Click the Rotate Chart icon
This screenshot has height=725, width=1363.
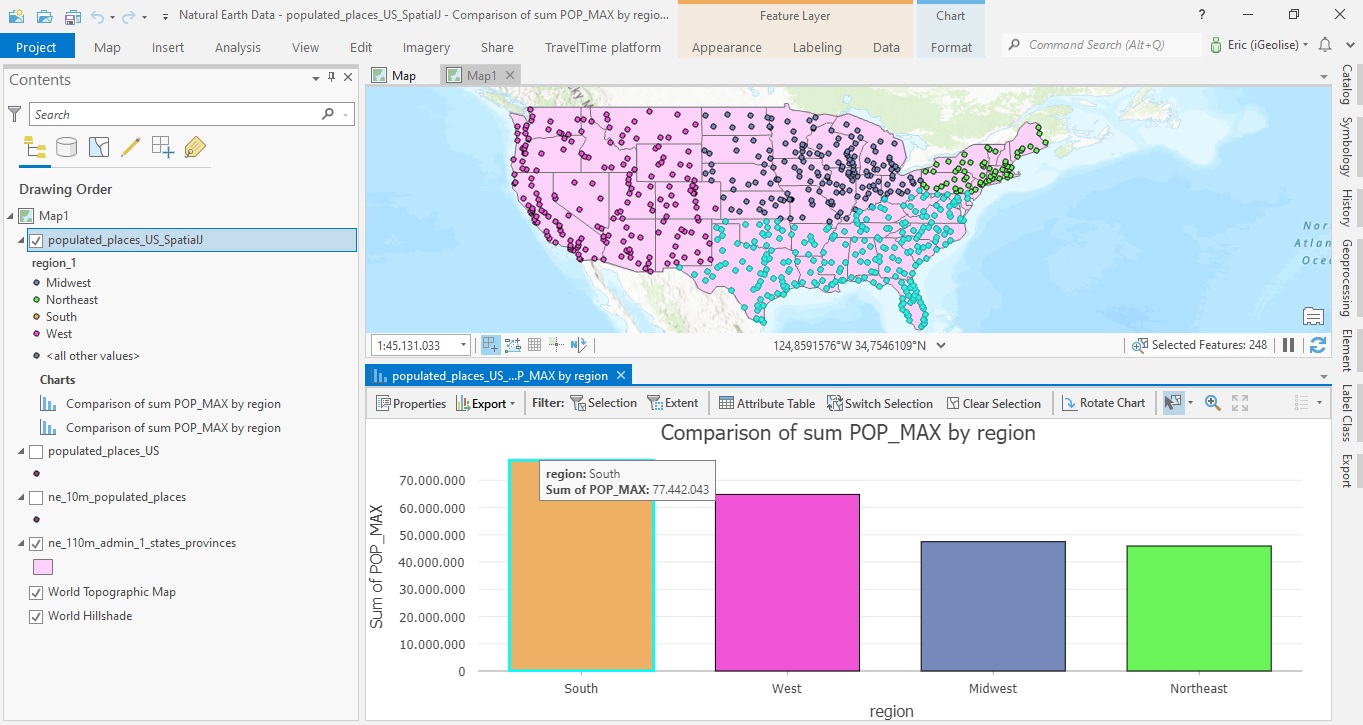tap(1104, 403)
